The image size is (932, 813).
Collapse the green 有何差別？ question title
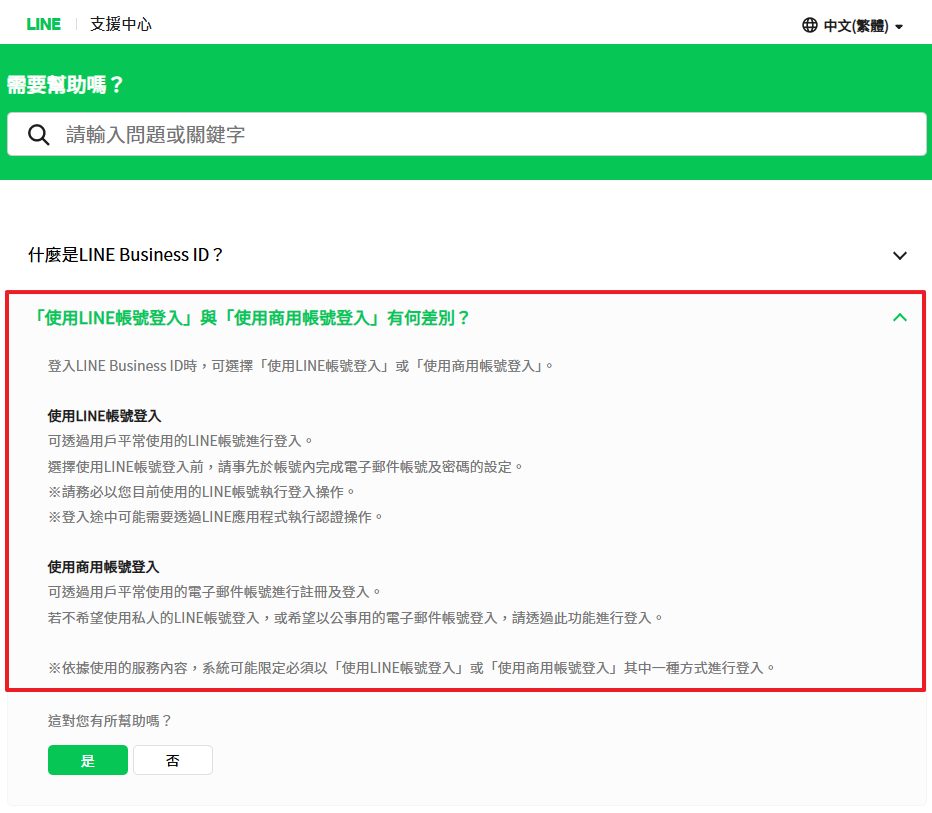click(251, 318)
